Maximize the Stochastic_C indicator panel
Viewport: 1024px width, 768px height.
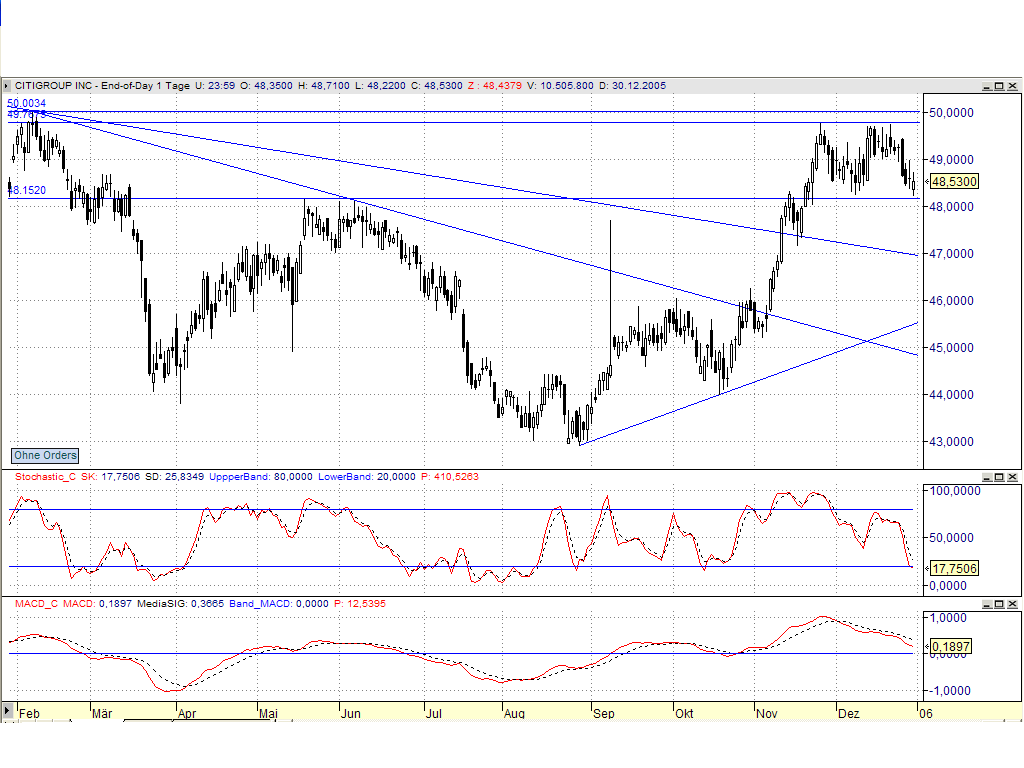999,476
